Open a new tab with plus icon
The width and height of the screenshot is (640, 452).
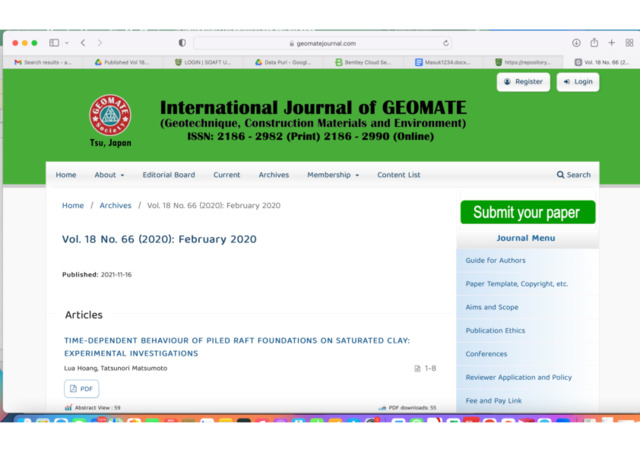coord(611,42)
